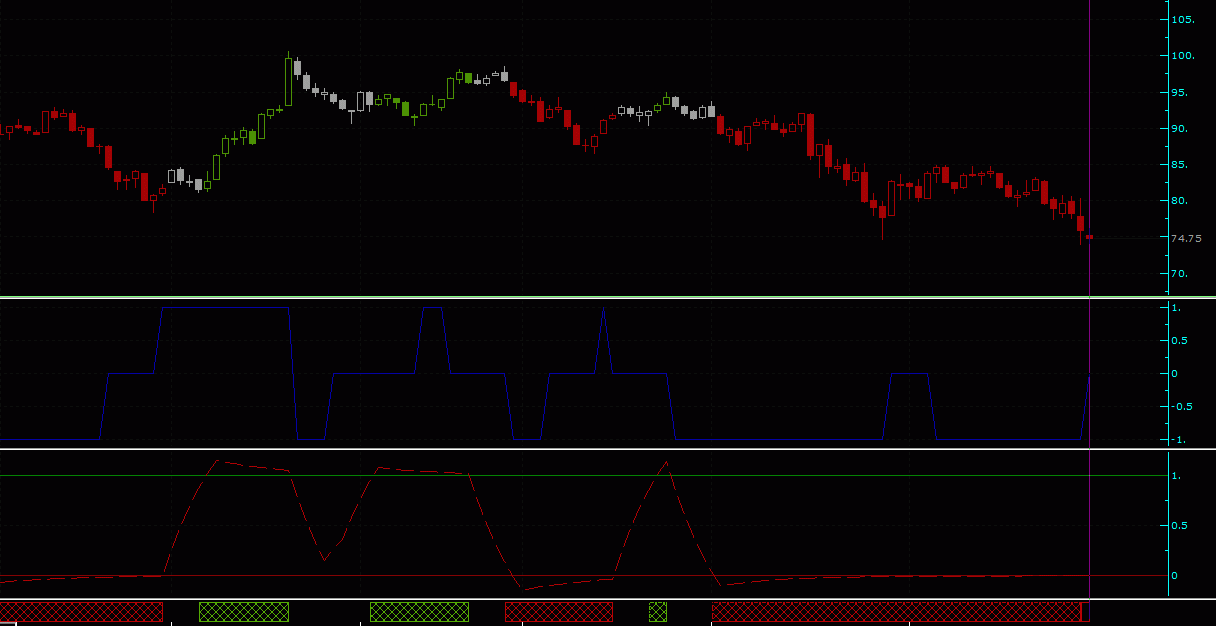The width and height of the screenshot is (1216, 626).
Task: Click the 90. price axis label
Action: click(x=1180, y=129)
